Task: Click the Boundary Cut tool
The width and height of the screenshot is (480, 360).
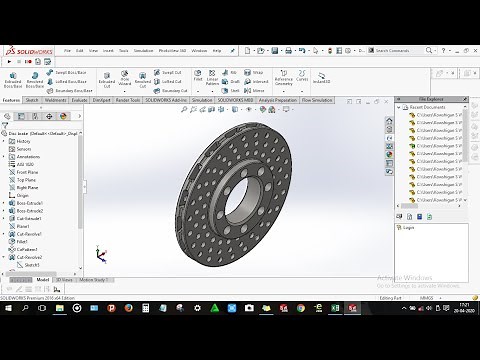Action: [170, 91]
